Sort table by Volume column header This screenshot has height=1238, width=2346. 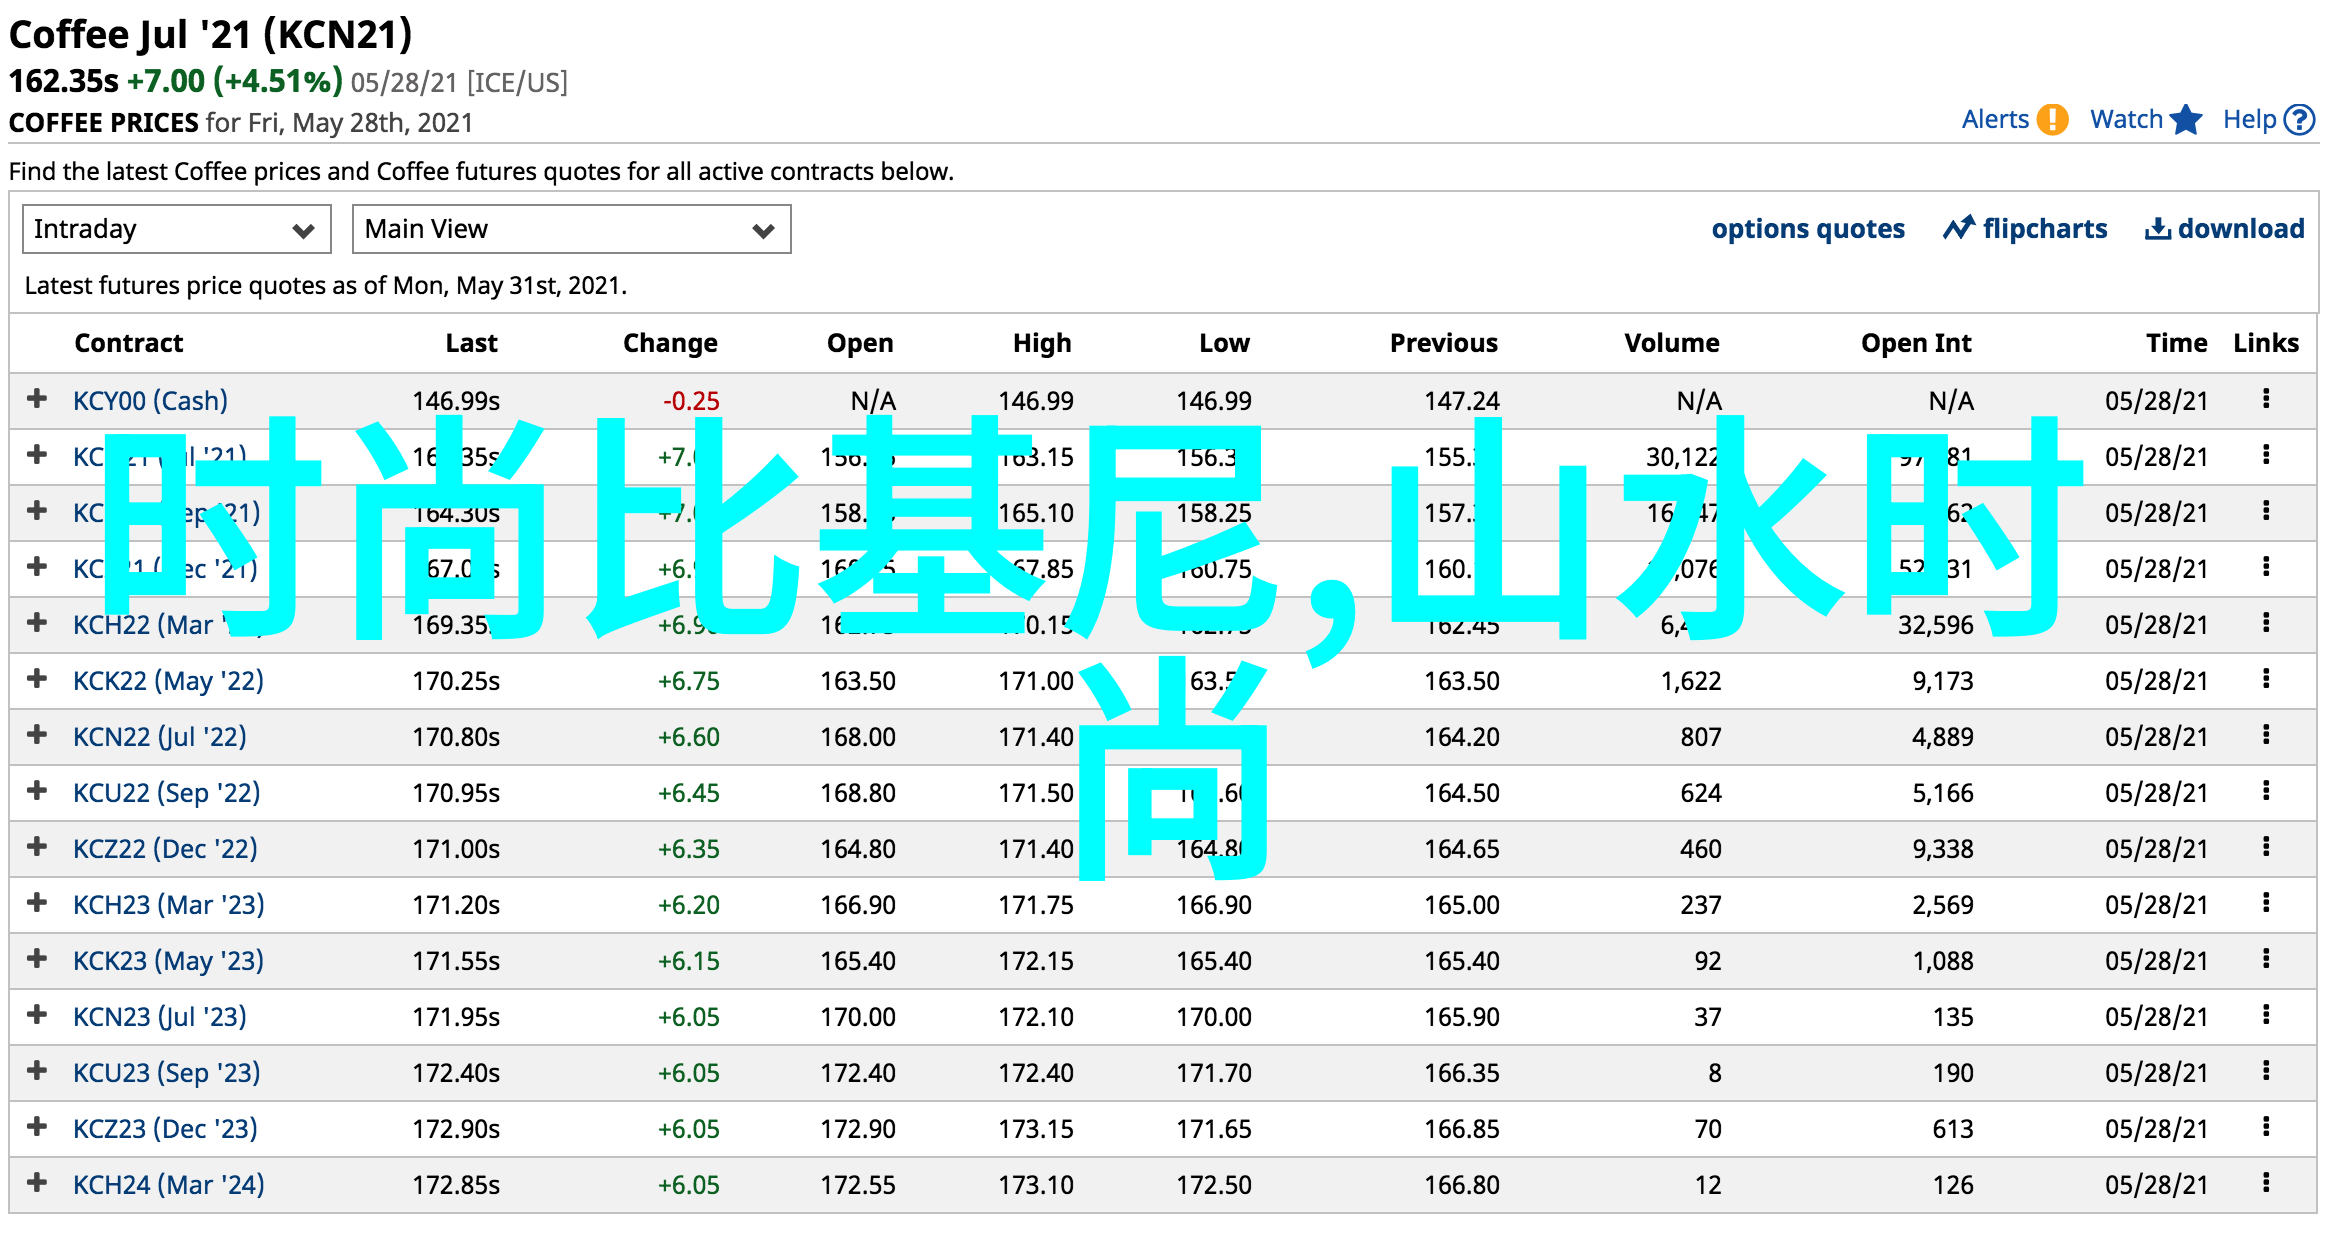coord(1670,343)
